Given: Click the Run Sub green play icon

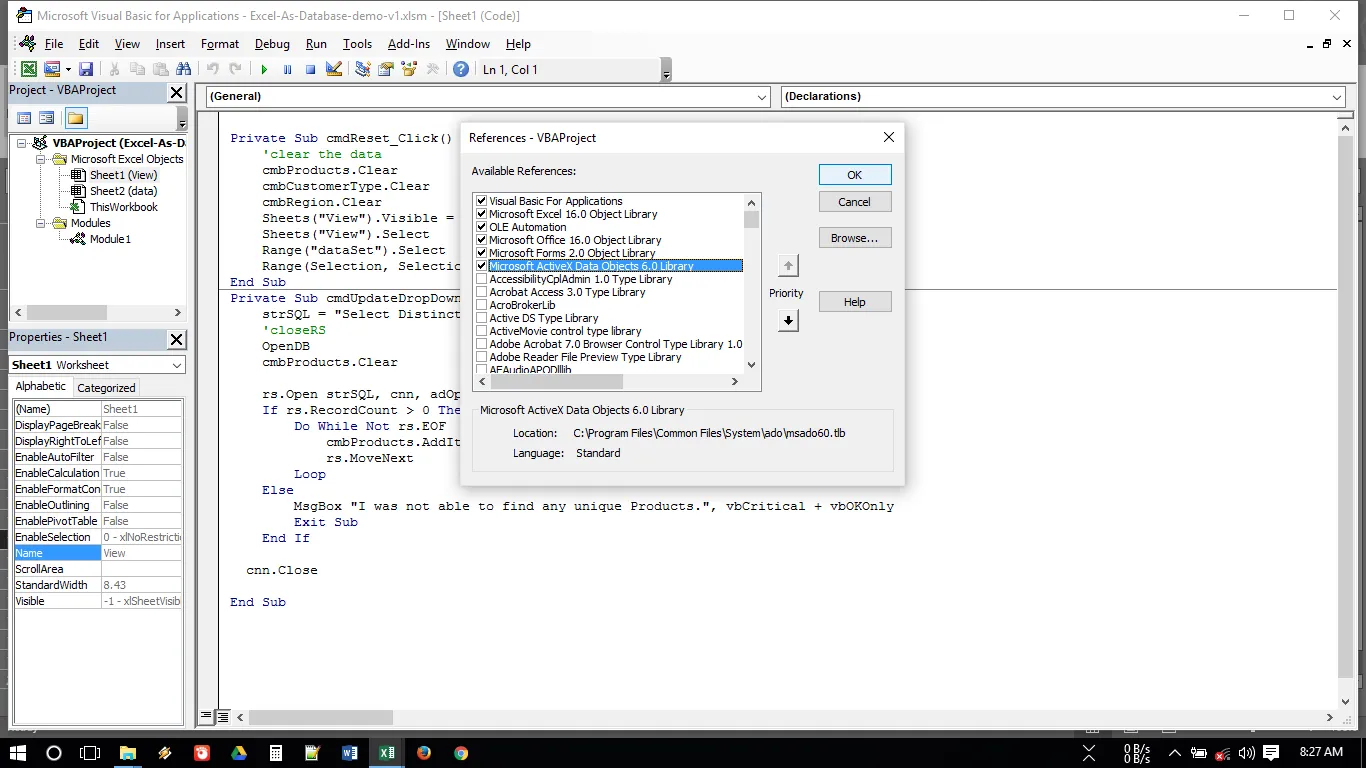Looking at the screenshot, I should click(x=264, y=70).
